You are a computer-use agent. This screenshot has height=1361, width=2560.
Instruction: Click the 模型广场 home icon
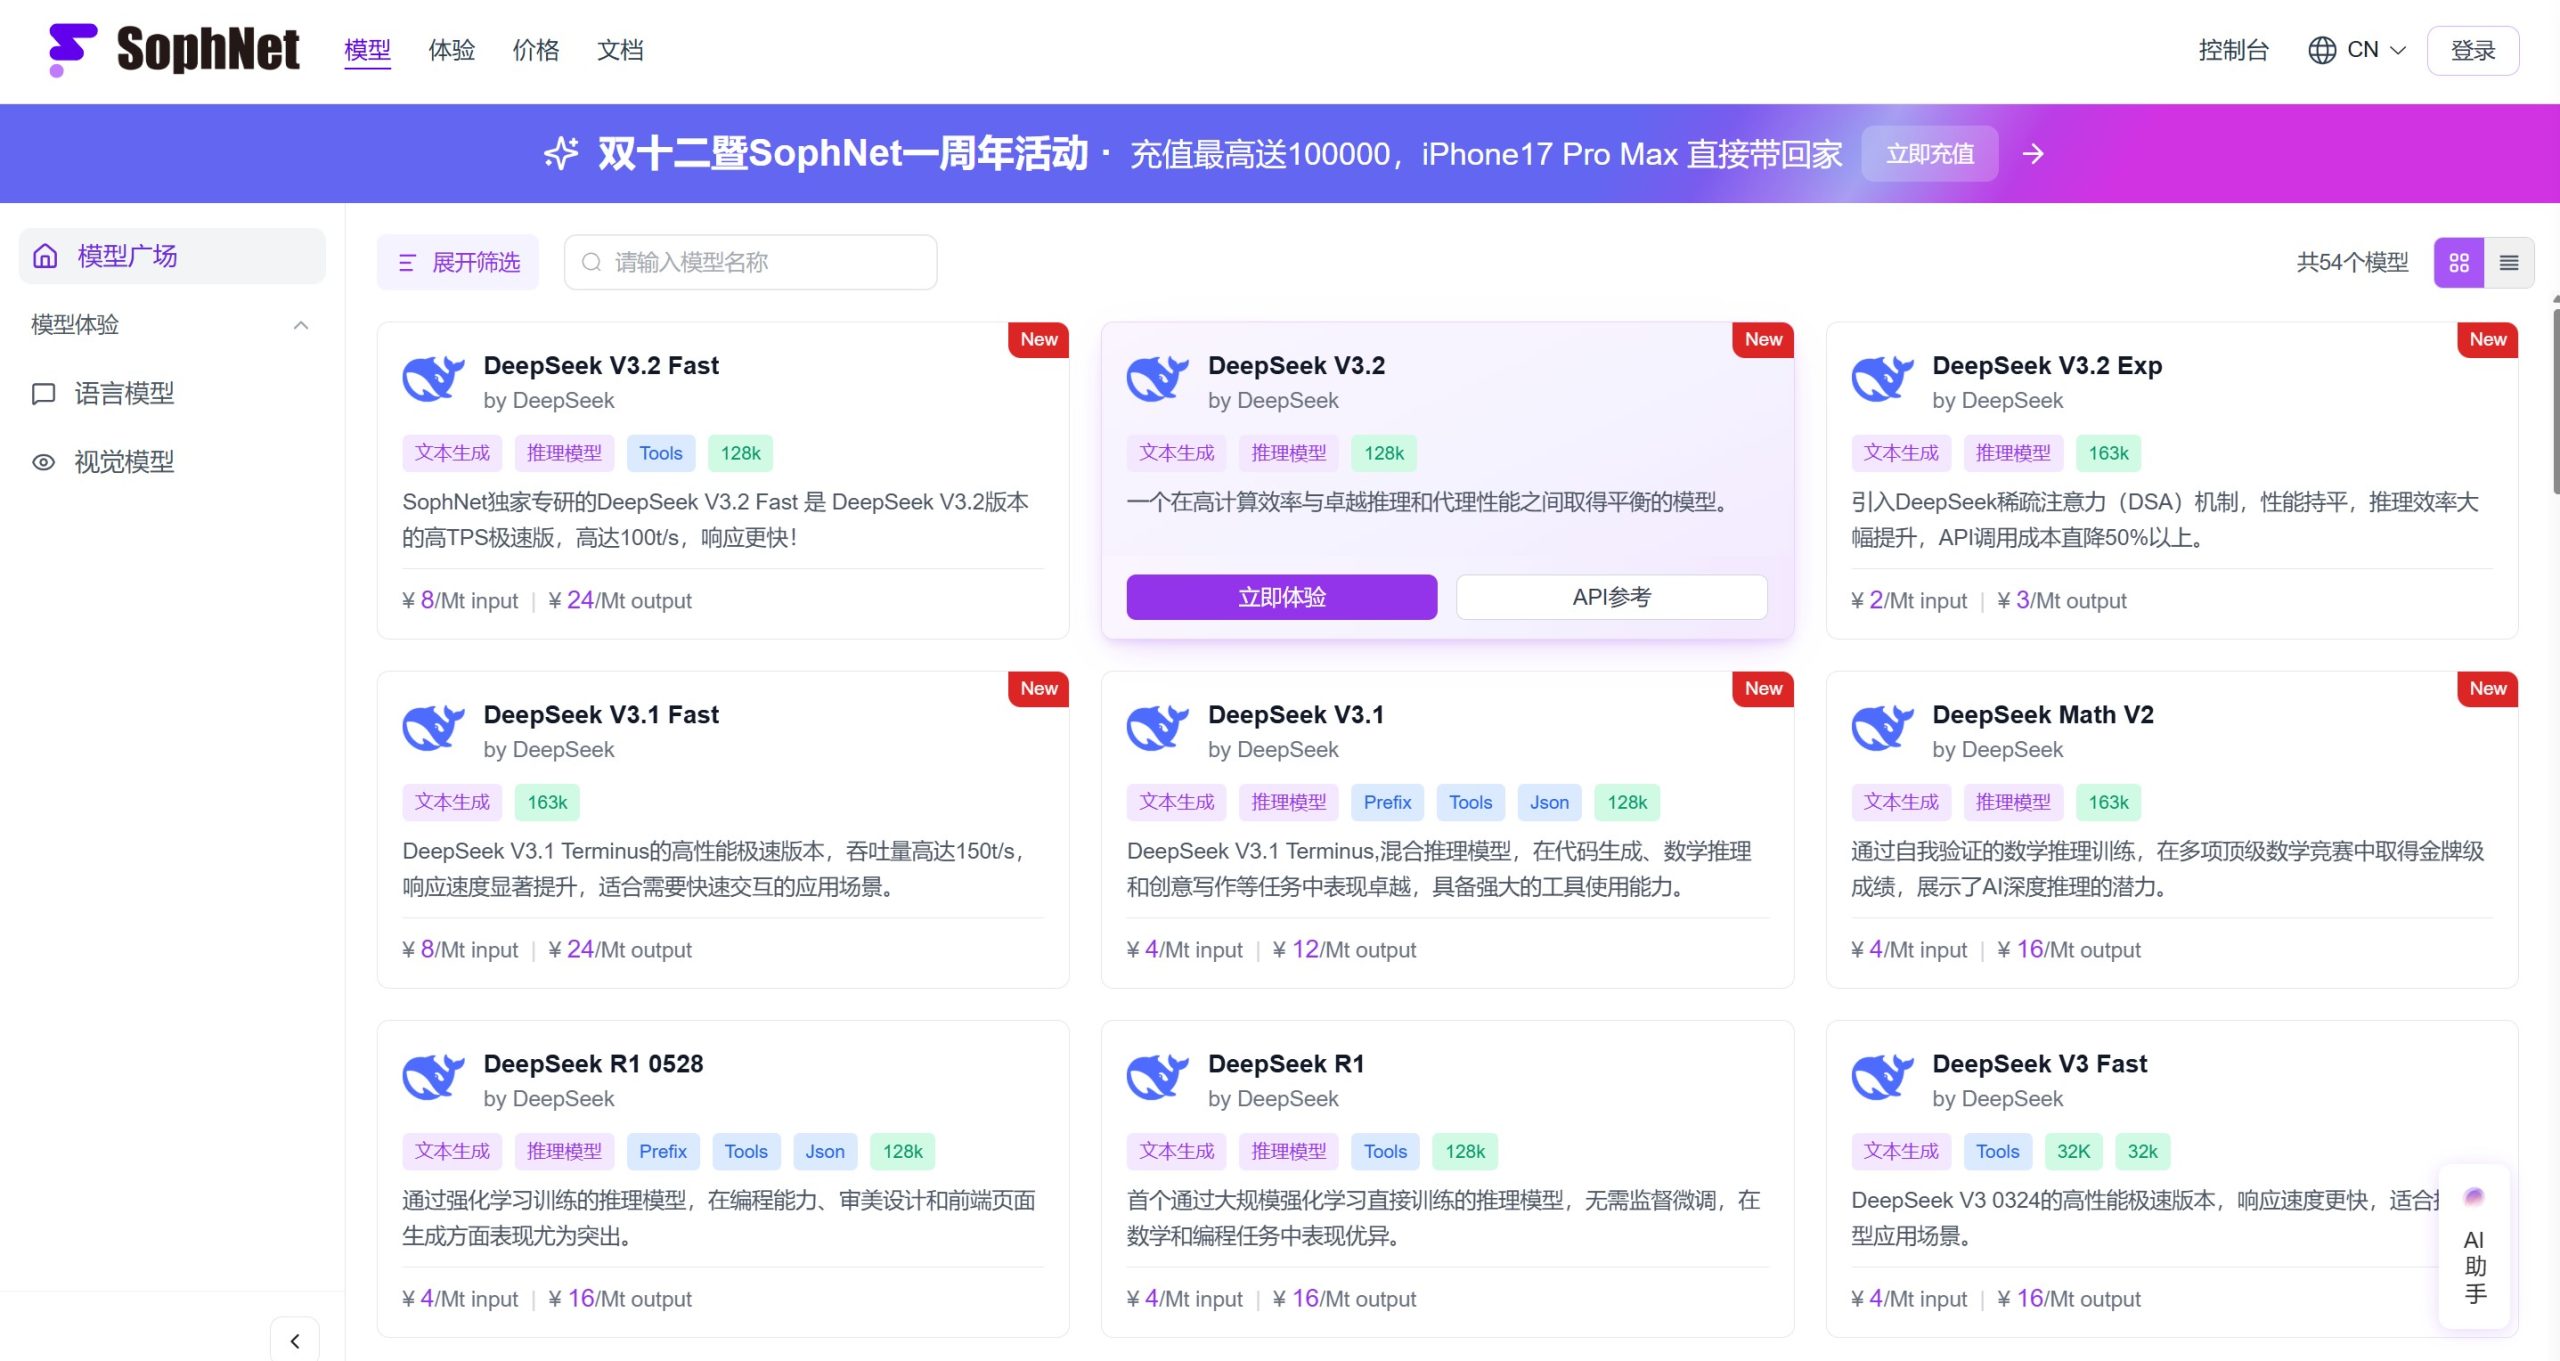click(44, 256)
